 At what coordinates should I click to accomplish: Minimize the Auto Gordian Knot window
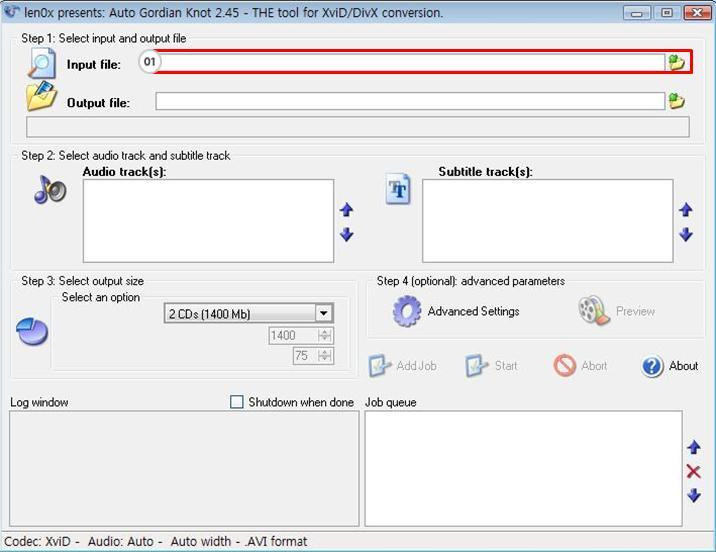coord(637,13)
